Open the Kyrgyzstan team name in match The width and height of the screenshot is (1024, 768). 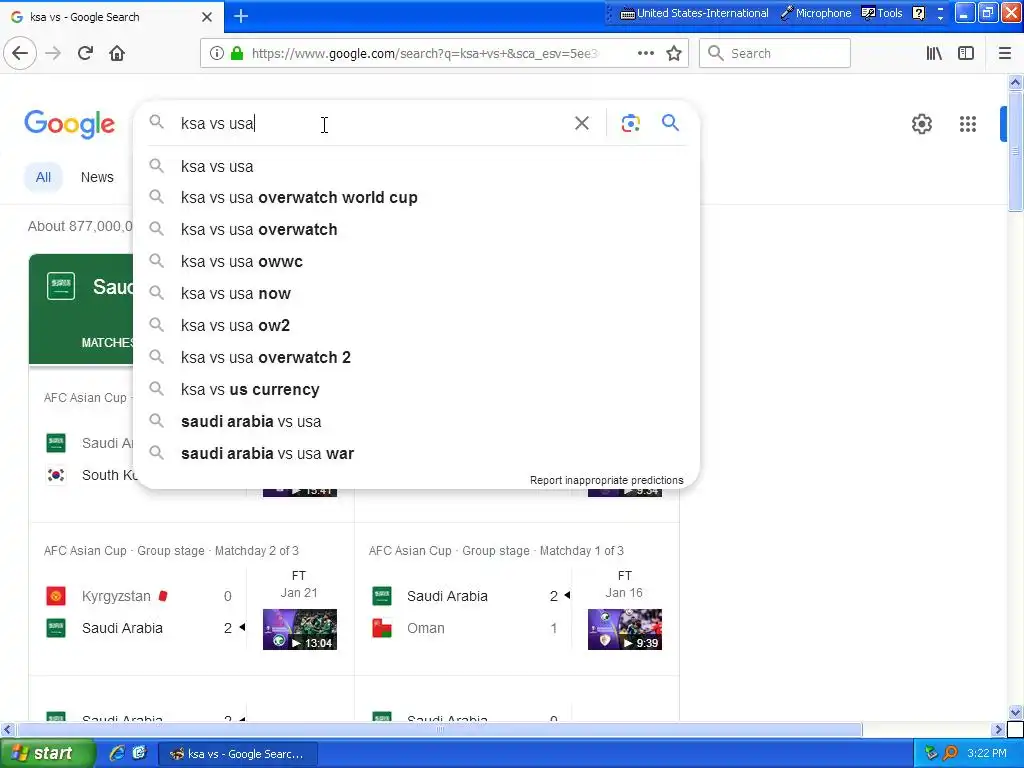[116, 596]
